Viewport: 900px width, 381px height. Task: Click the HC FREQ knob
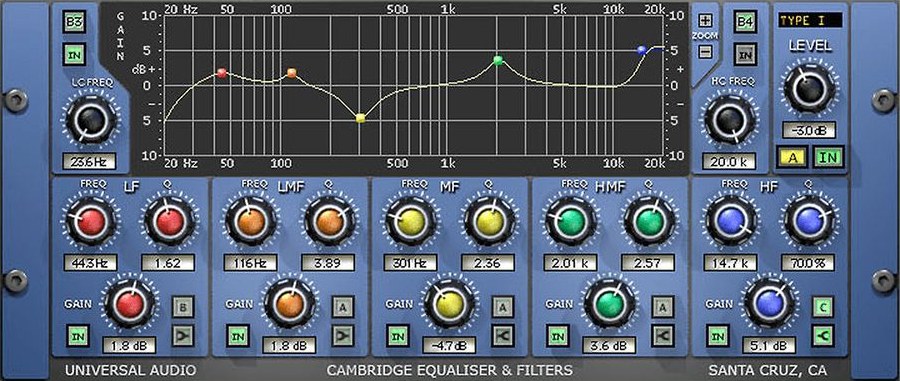coord(729,120)
